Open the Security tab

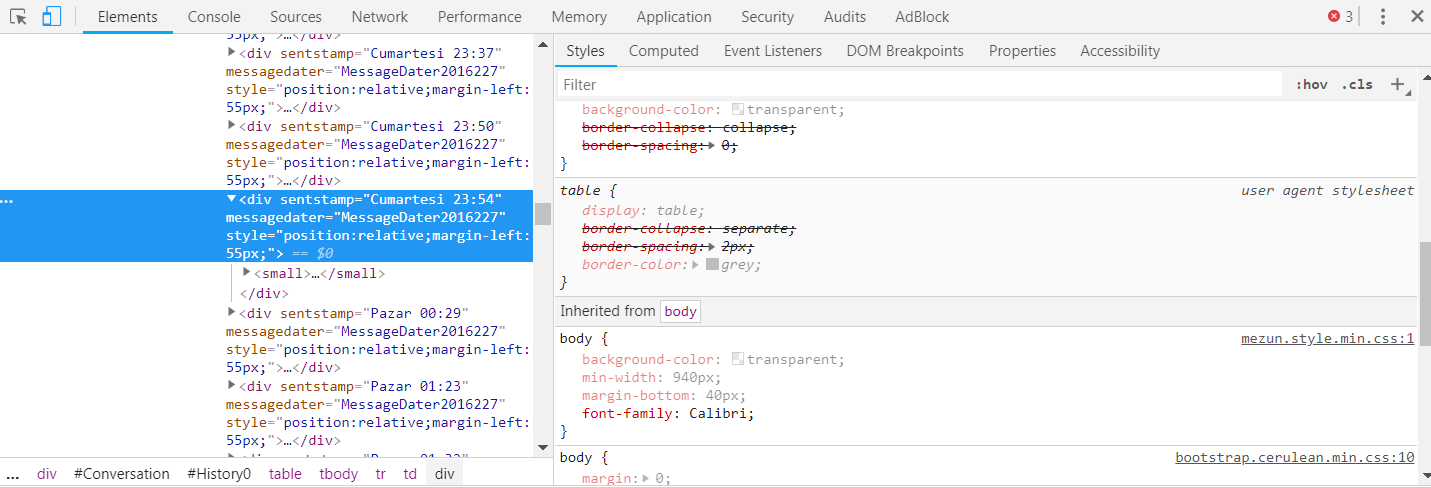(x=767, y=17)
